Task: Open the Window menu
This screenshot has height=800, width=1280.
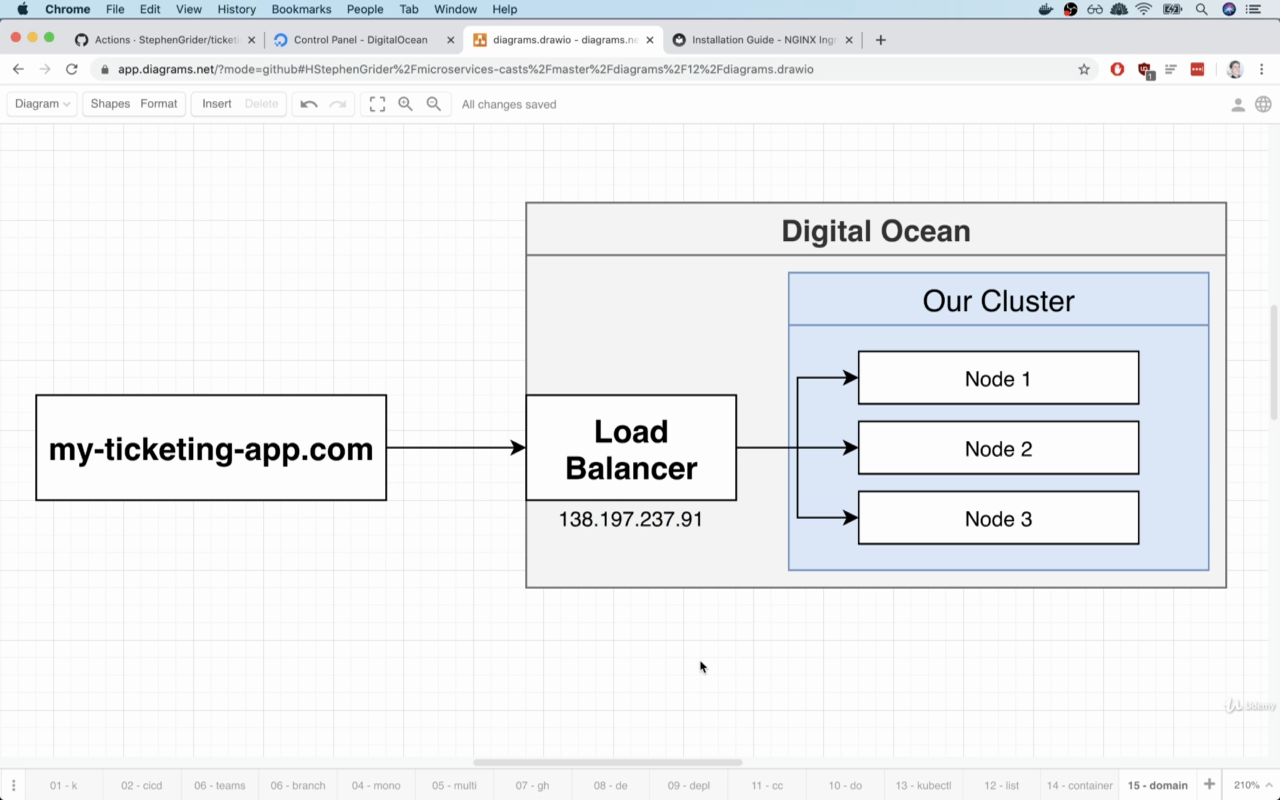Action: (455, 9)
